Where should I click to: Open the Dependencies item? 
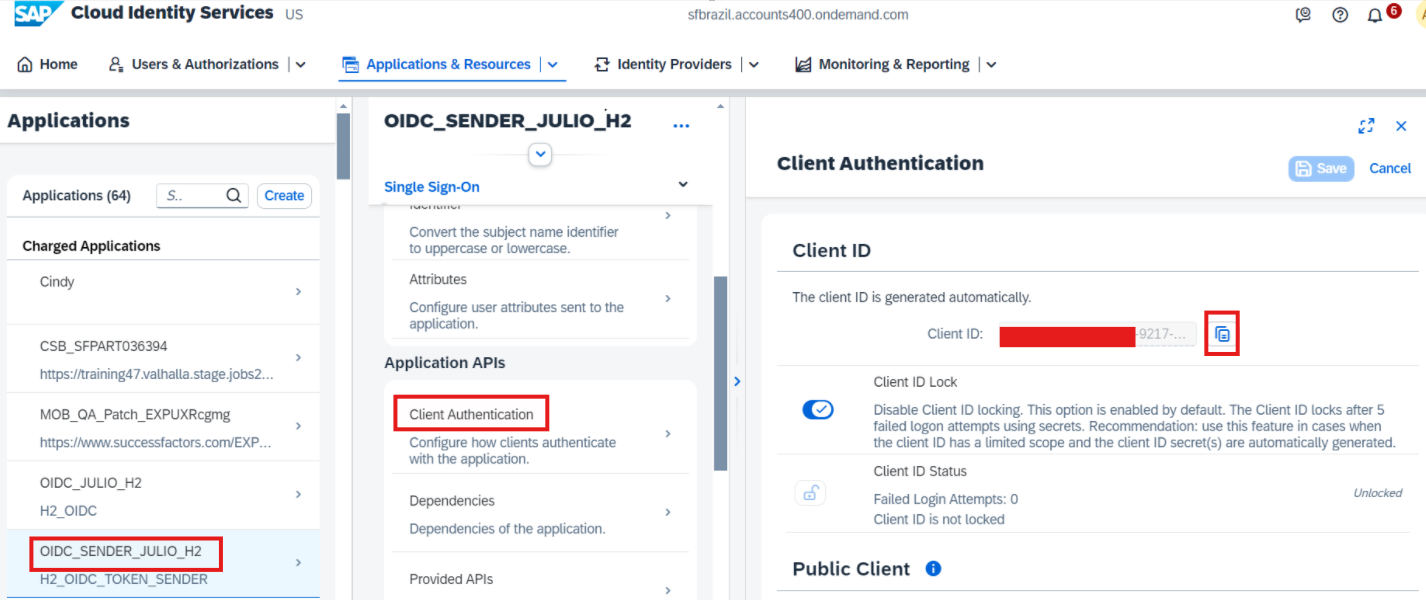(538, 513)
